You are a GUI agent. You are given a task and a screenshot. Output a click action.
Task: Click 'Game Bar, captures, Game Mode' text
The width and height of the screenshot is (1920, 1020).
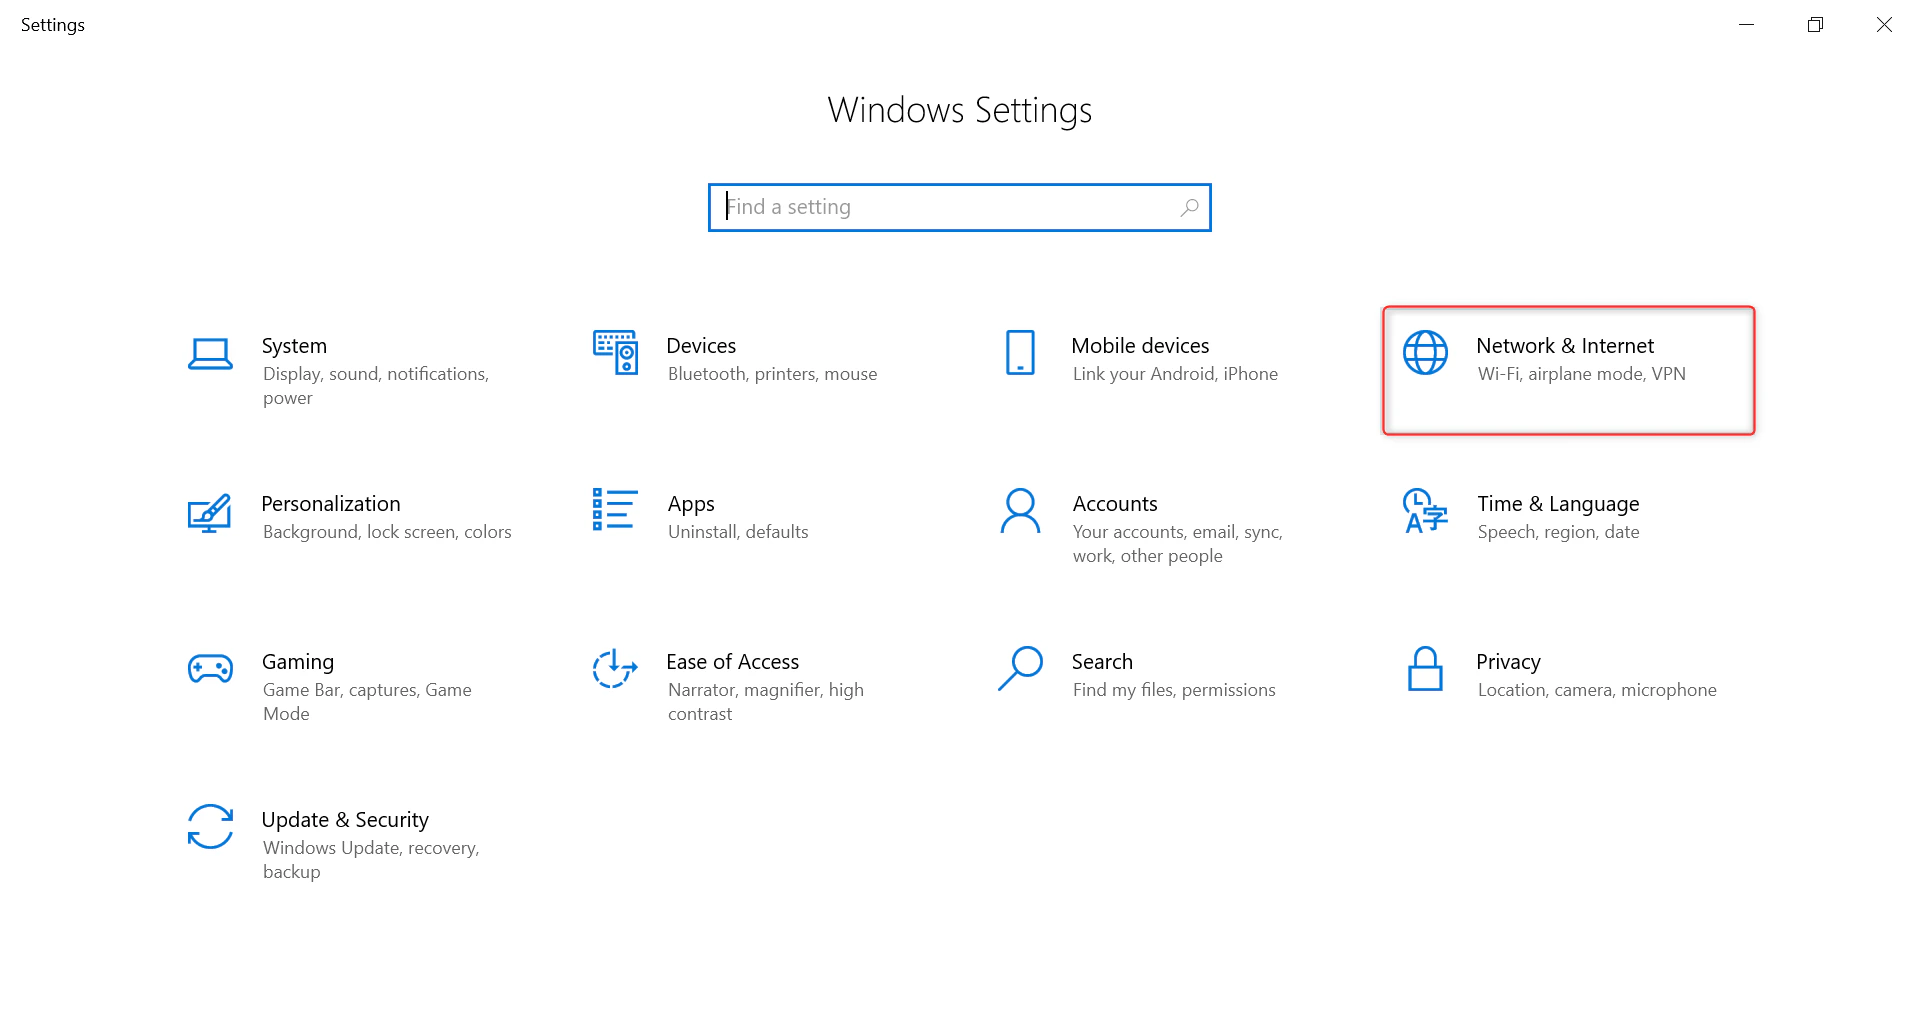click(x=367, y=702)
